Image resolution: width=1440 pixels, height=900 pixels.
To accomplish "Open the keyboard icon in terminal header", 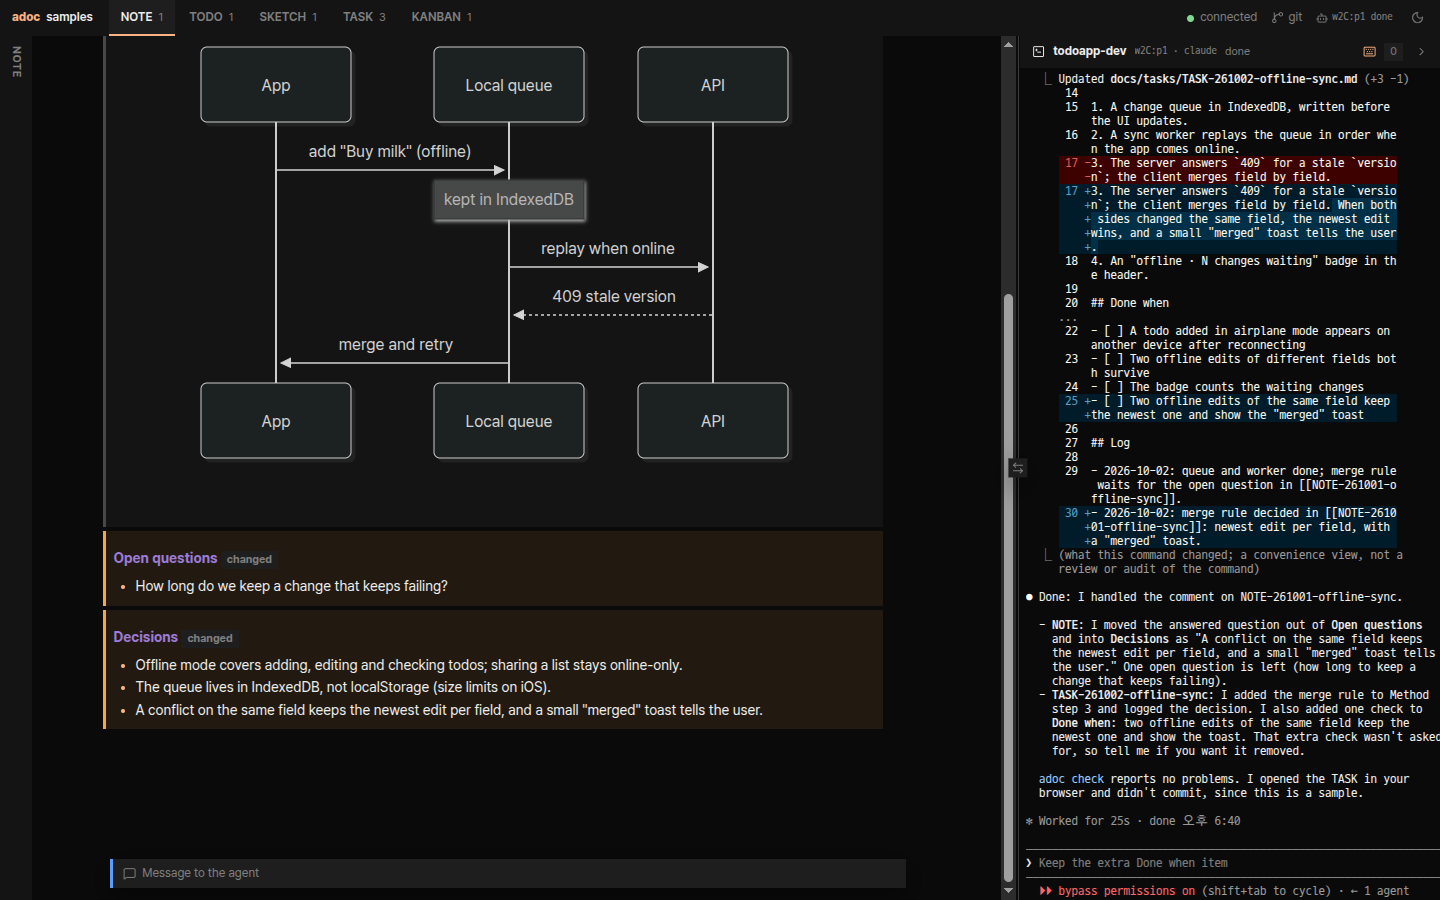I will click(x=1369, y=51).
